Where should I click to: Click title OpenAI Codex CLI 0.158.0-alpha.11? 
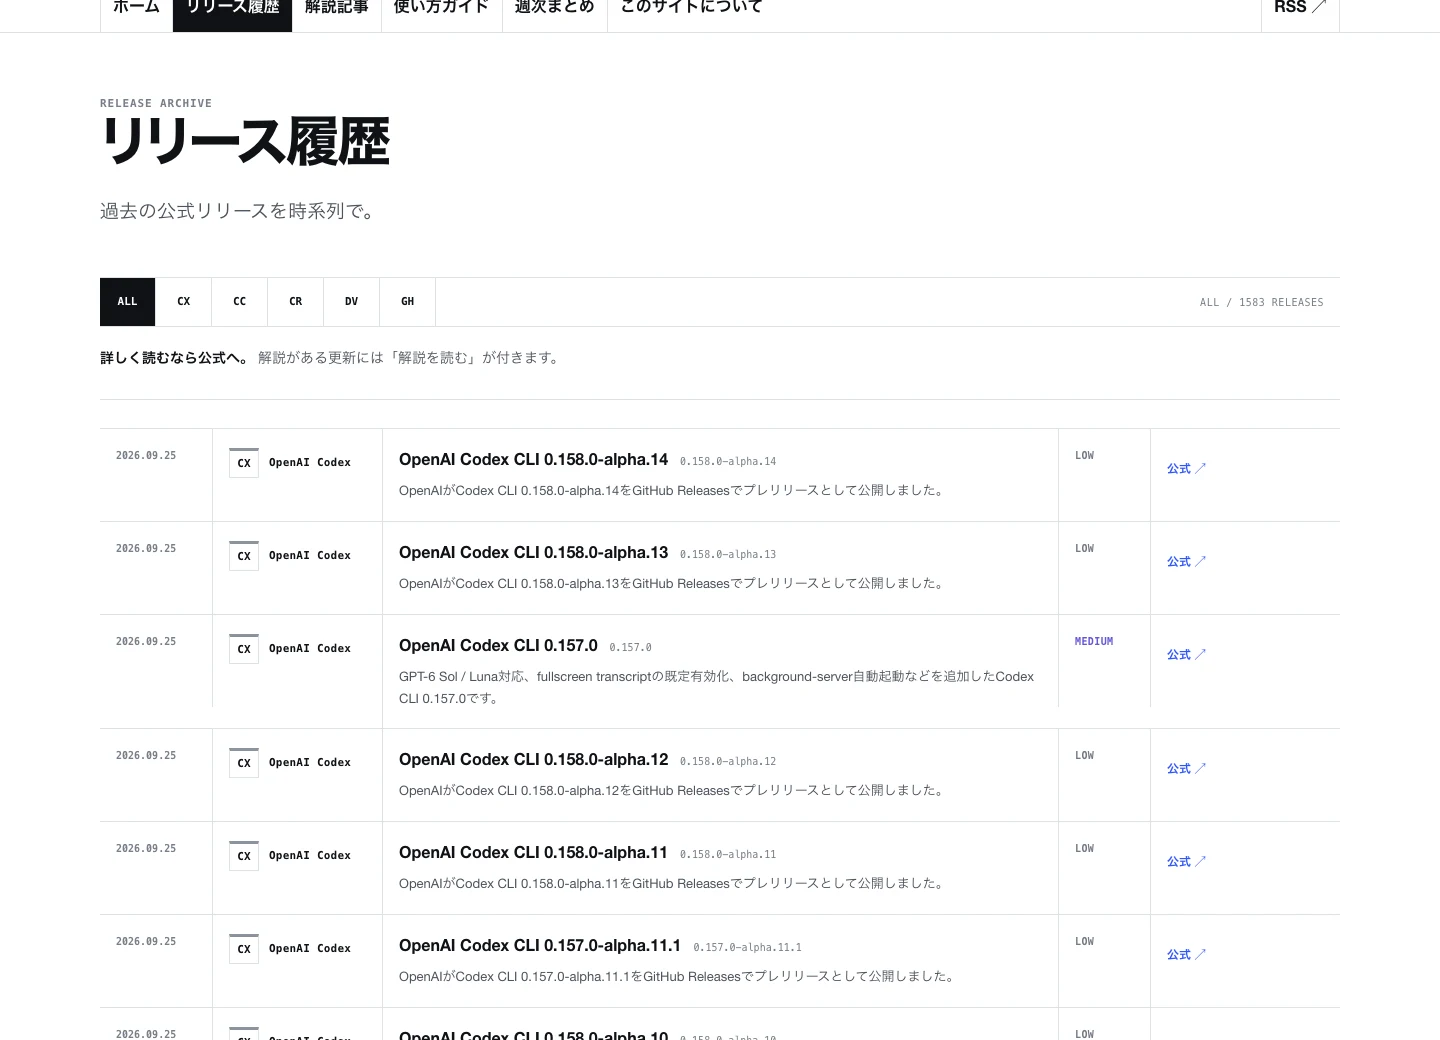533,853
